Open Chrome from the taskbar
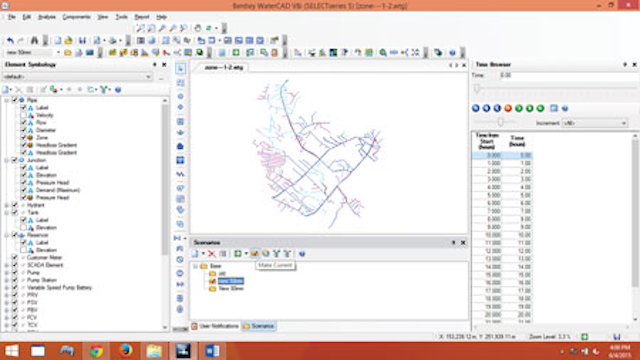The height and width of the screenshot is (360, 640). [96, 351]
